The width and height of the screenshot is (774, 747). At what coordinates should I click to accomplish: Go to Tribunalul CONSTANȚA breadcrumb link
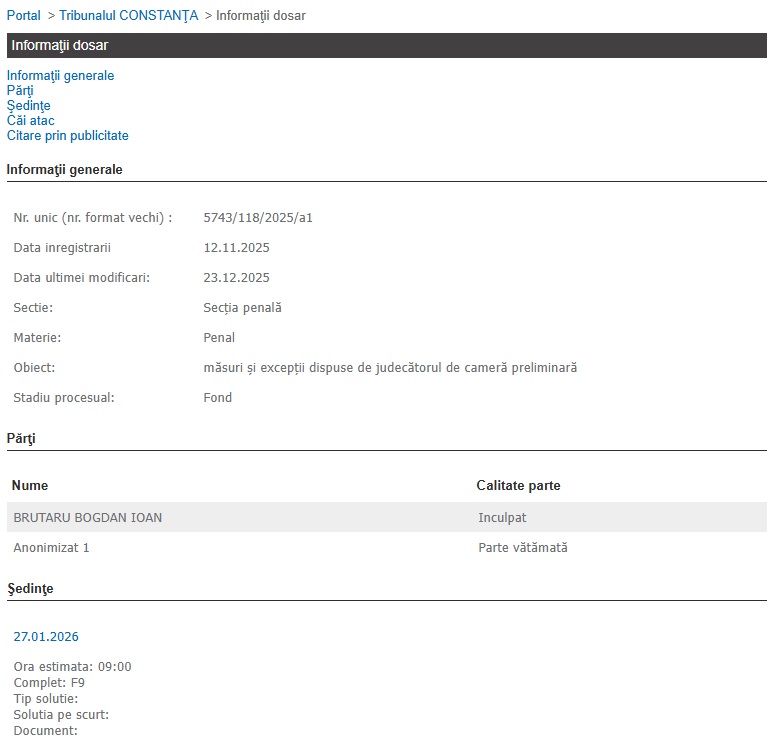click(129, 16)
